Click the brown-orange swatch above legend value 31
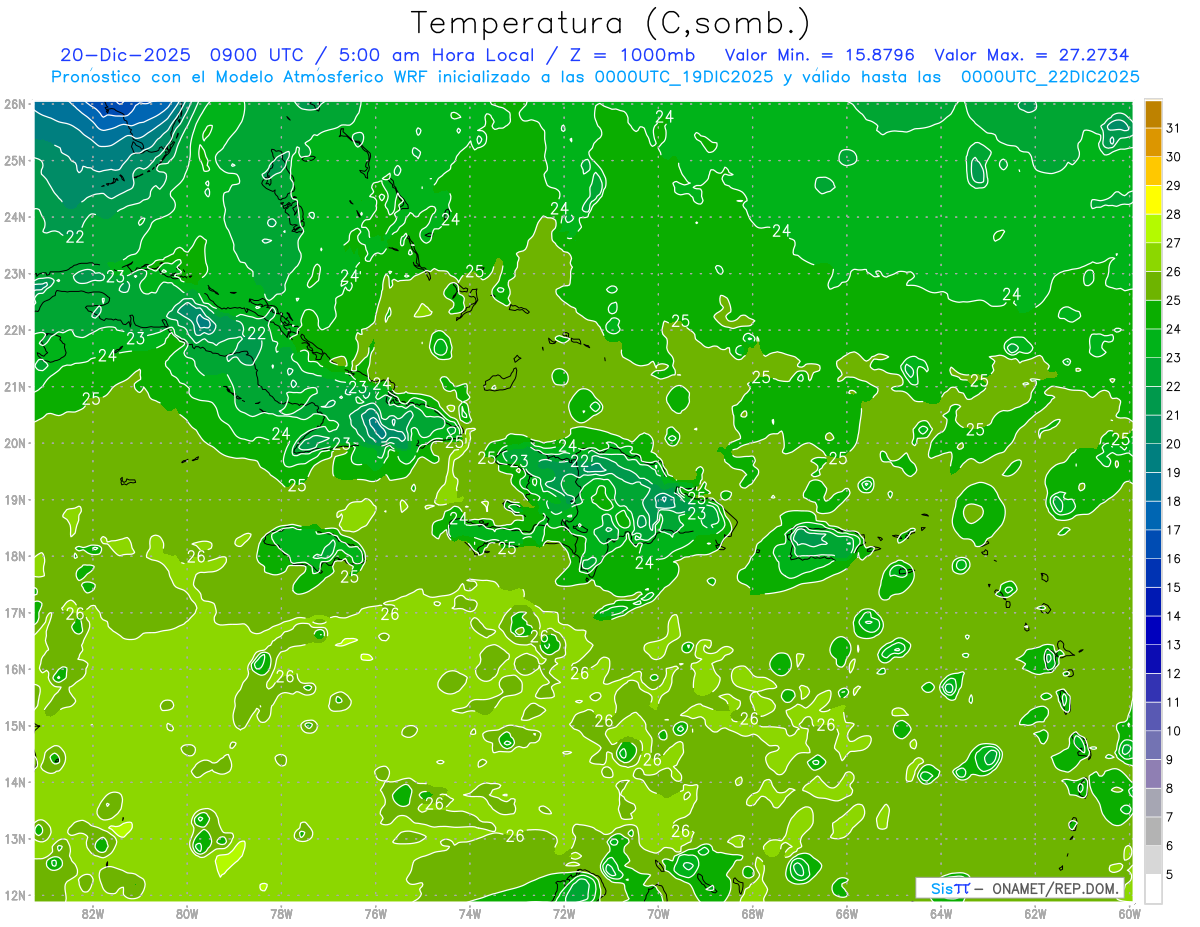Image resolution: width=1200 pixels, height=927 pixels. pos(1153,114)
